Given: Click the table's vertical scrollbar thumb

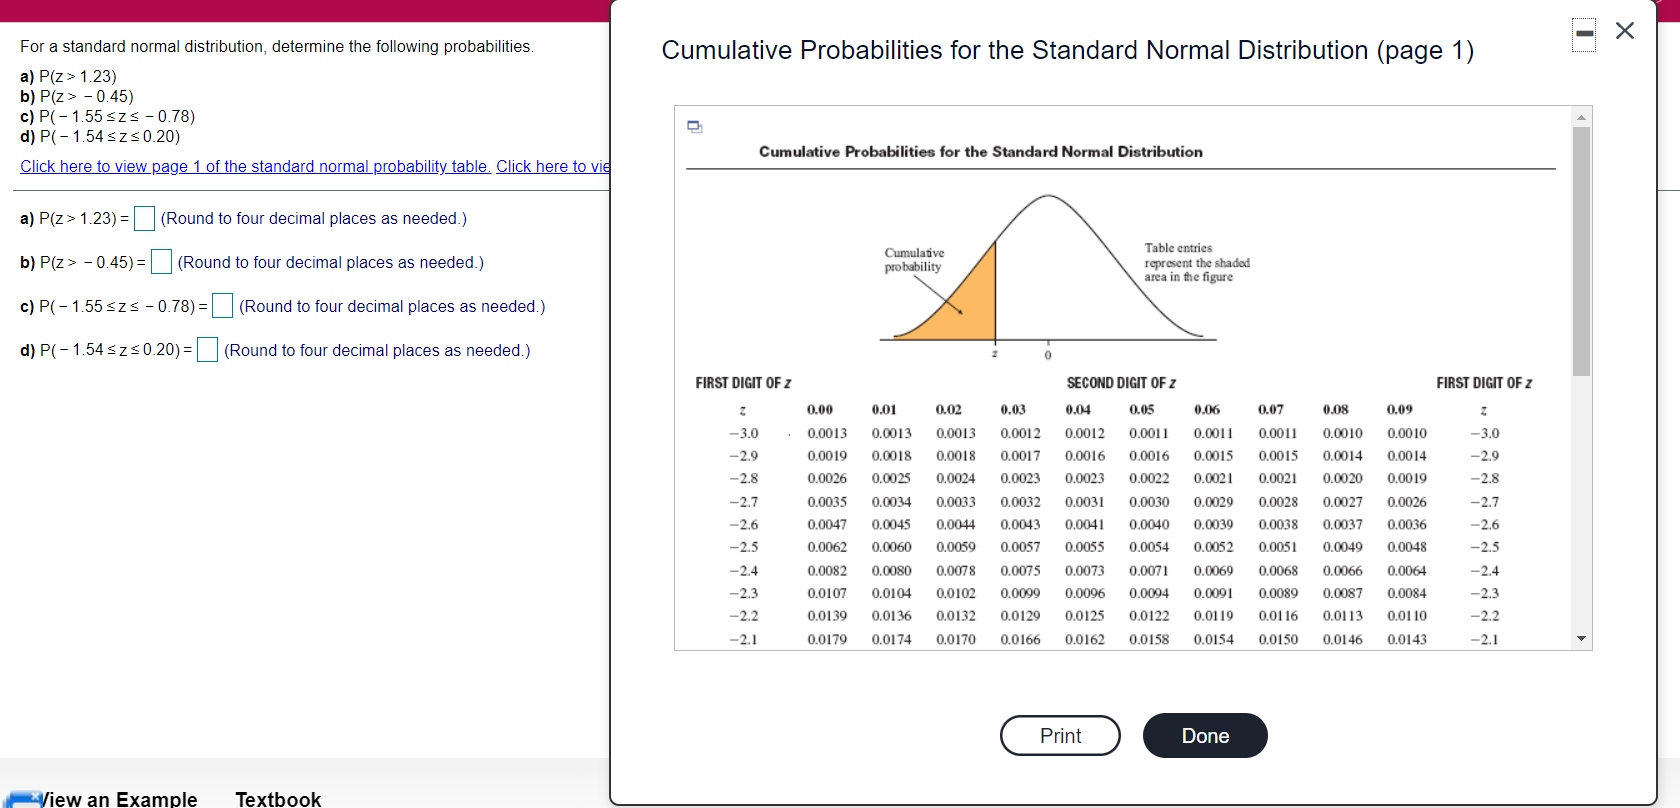Looking at the screenshot, I should (1581, 251).
